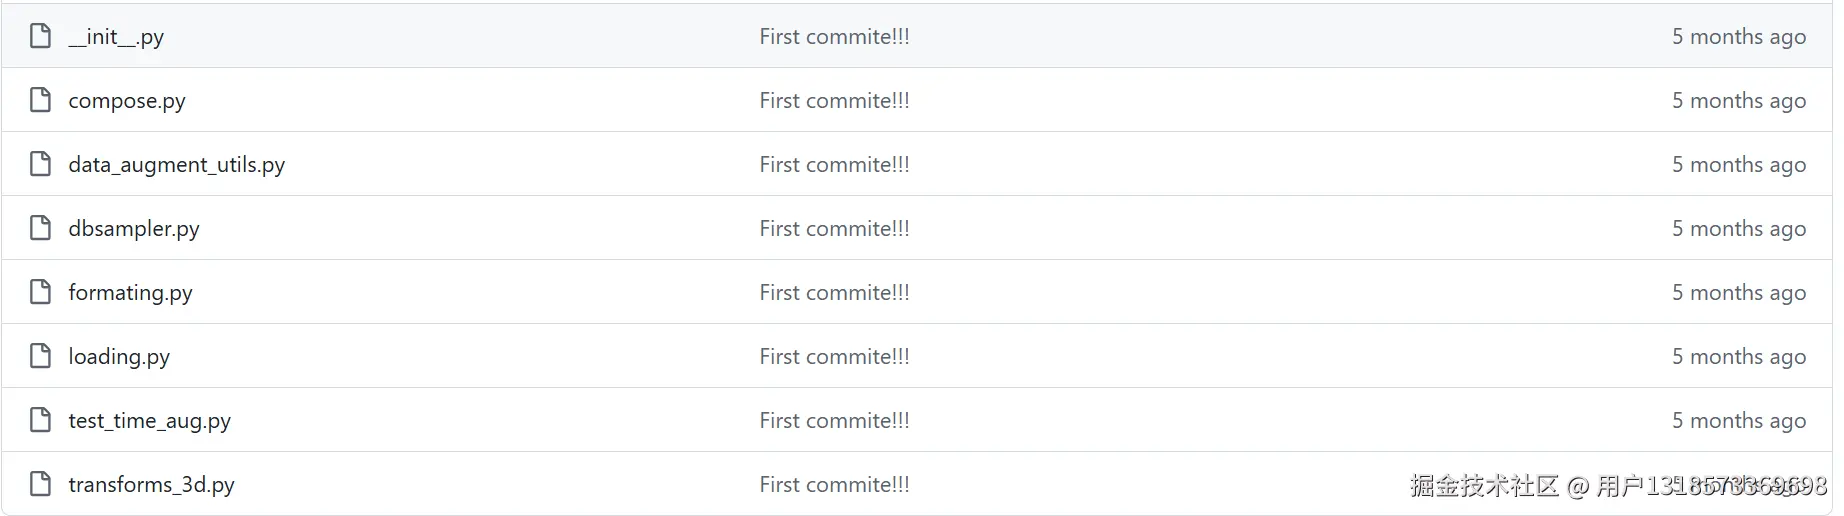The width and height of the screenshot is (1844, 516).
Task: Click the file icon beside data_augment_utils.py
Action: click(x=40, y=164)
